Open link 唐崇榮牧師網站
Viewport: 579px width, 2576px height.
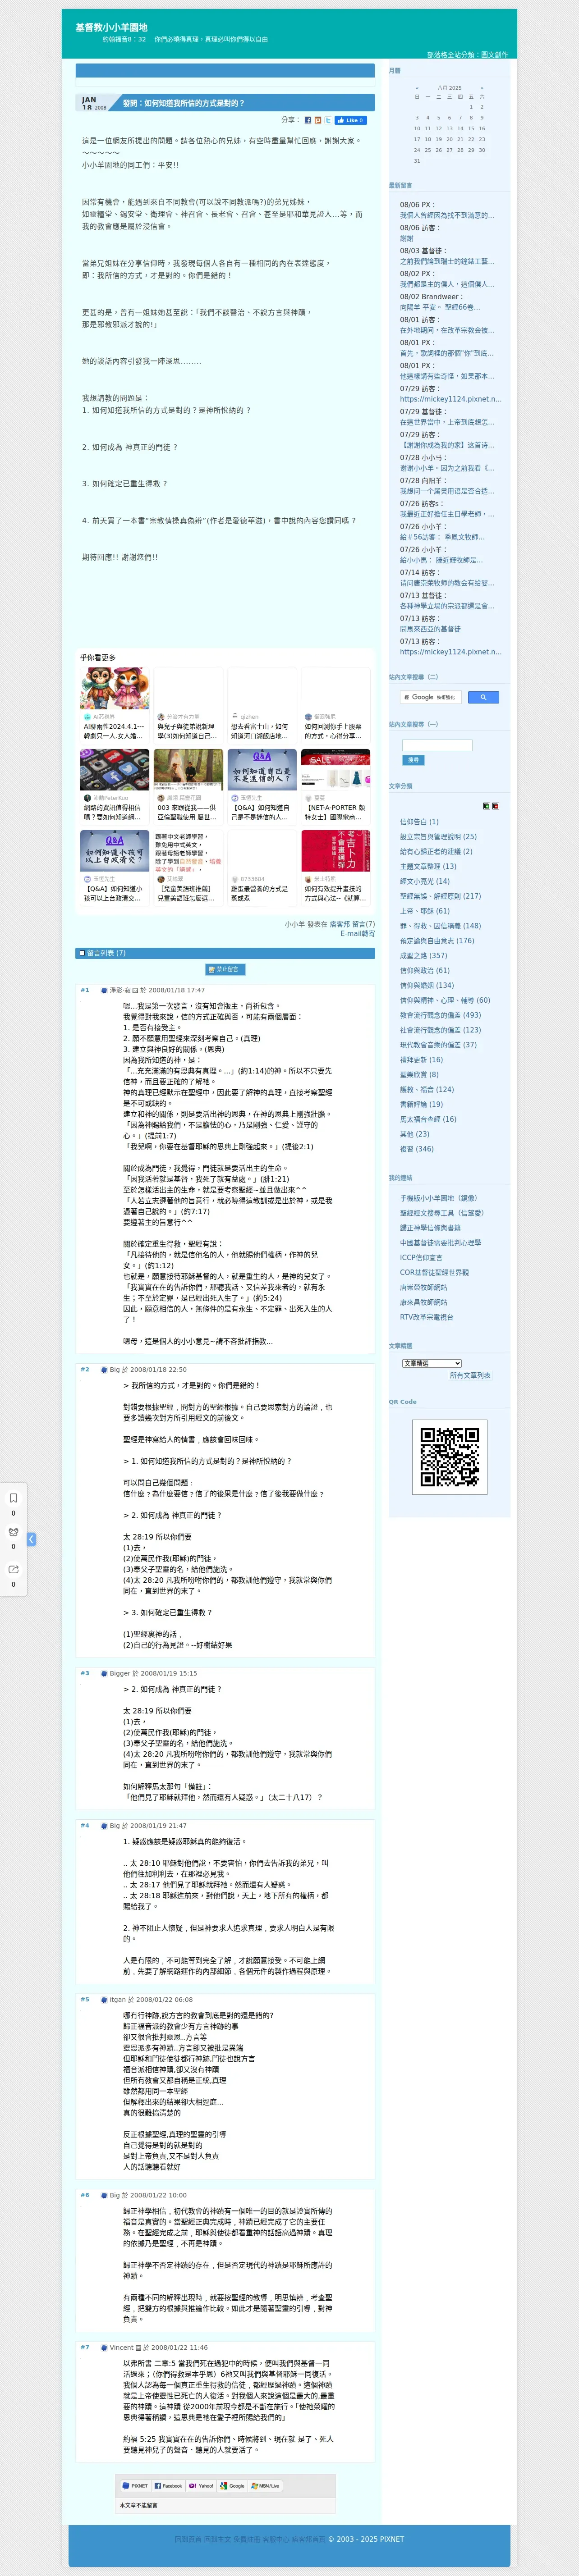(x=424, y=1287)
